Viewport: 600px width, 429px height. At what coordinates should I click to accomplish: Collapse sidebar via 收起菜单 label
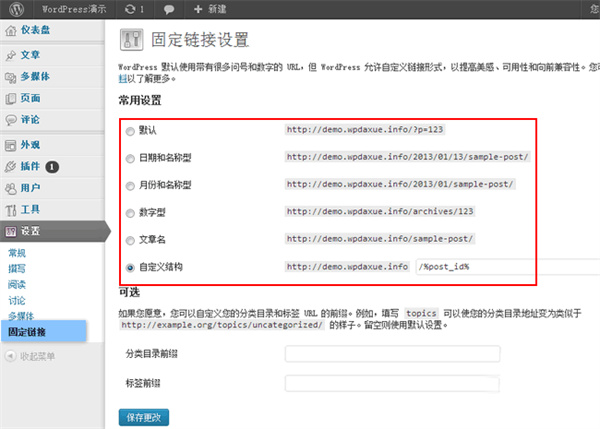point(38,356)
